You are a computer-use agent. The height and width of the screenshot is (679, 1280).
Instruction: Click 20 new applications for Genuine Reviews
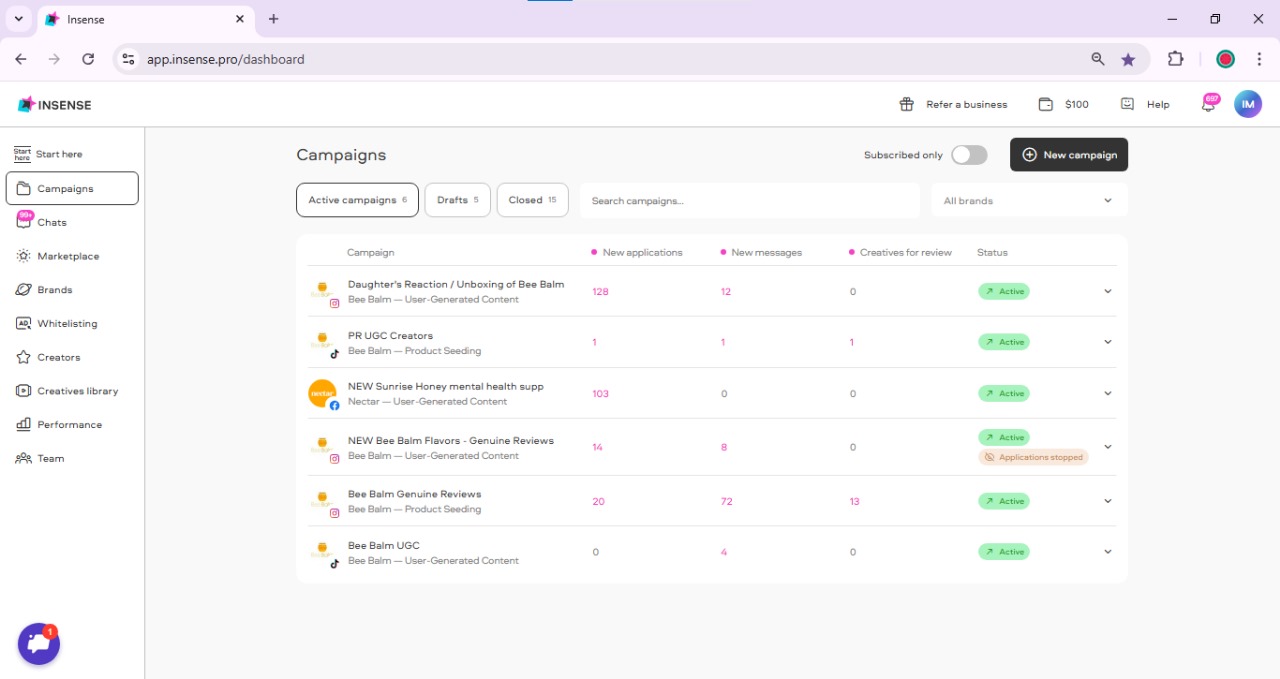[598, 501]
